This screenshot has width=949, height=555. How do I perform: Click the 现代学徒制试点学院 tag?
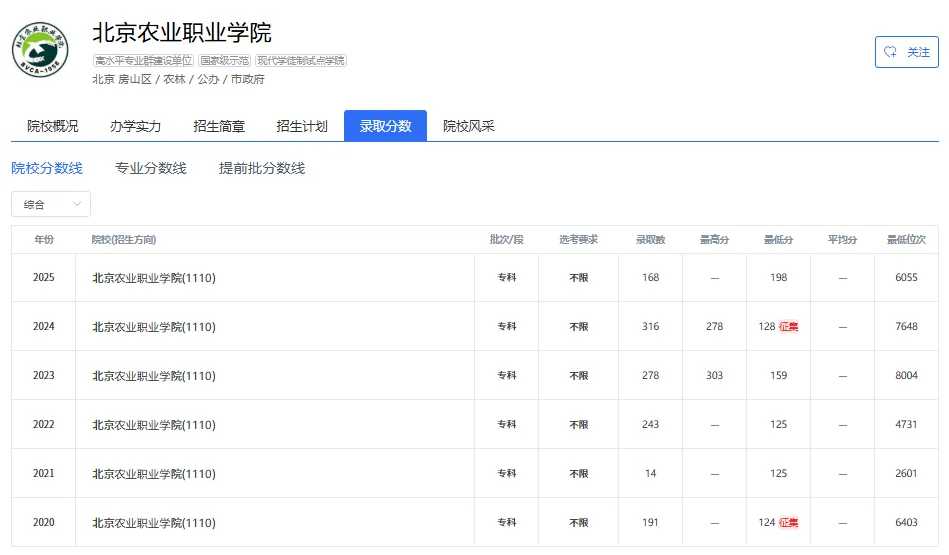click(x=301, y=61)
